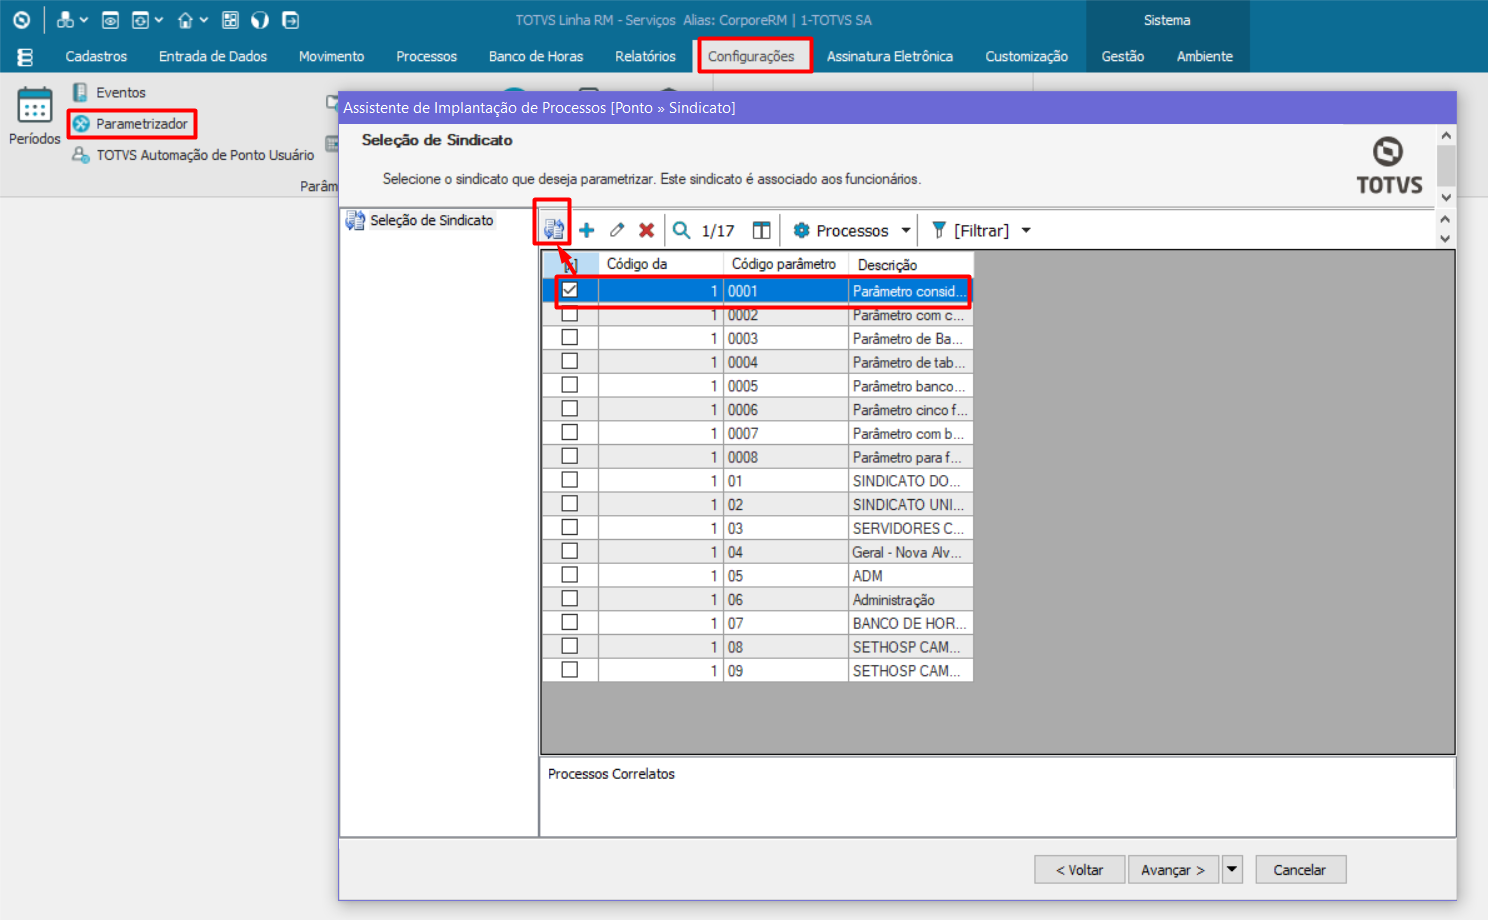Expand the refresh window dropdown arrow in title bar
This screenshot has width=1488, height=920.
[159, 20]
